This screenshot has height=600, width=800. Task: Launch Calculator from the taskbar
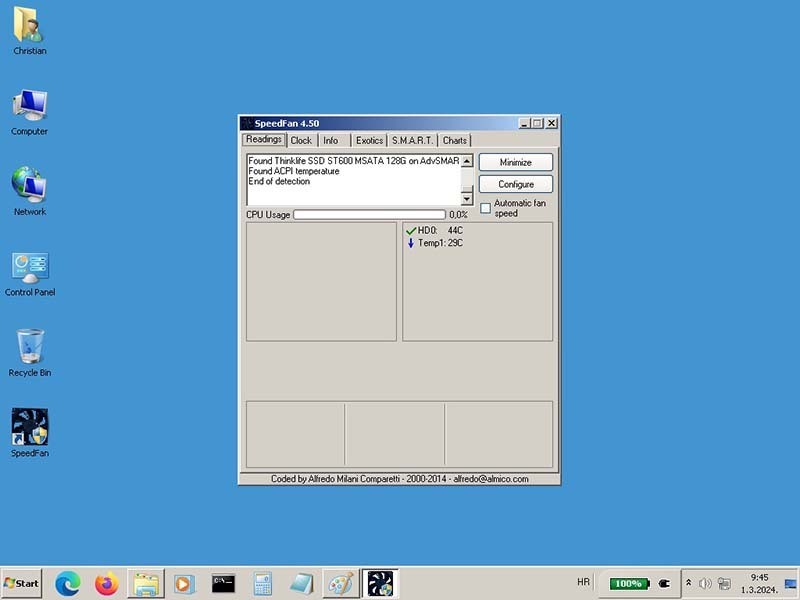point(263,583)
